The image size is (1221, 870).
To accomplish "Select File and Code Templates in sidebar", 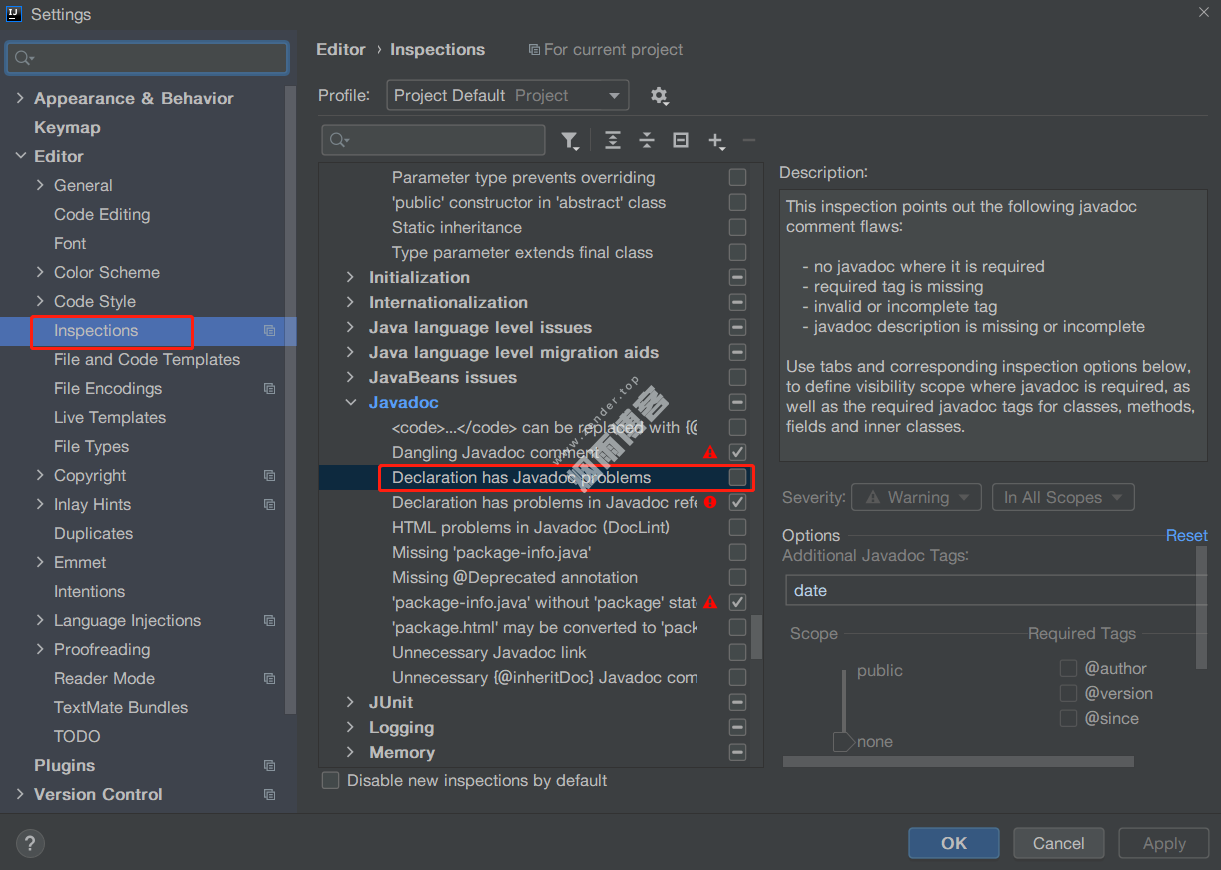I will click(x=147, y=359).
